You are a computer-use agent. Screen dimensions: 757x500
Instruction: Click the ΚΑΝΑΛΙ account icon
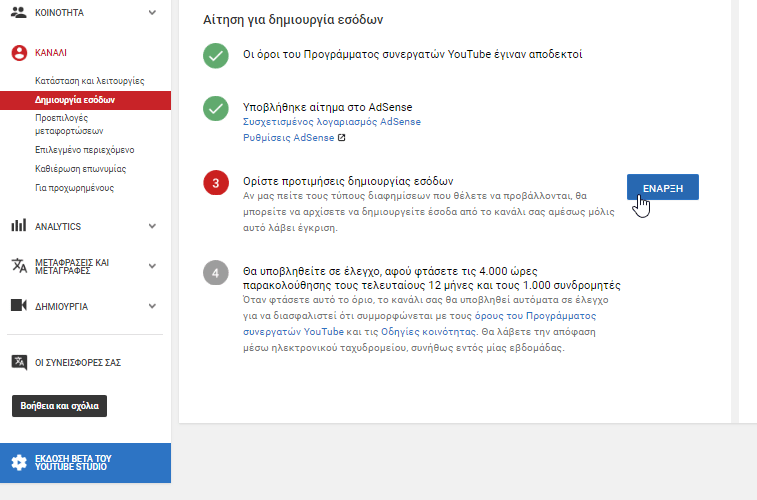pos(19,53)
